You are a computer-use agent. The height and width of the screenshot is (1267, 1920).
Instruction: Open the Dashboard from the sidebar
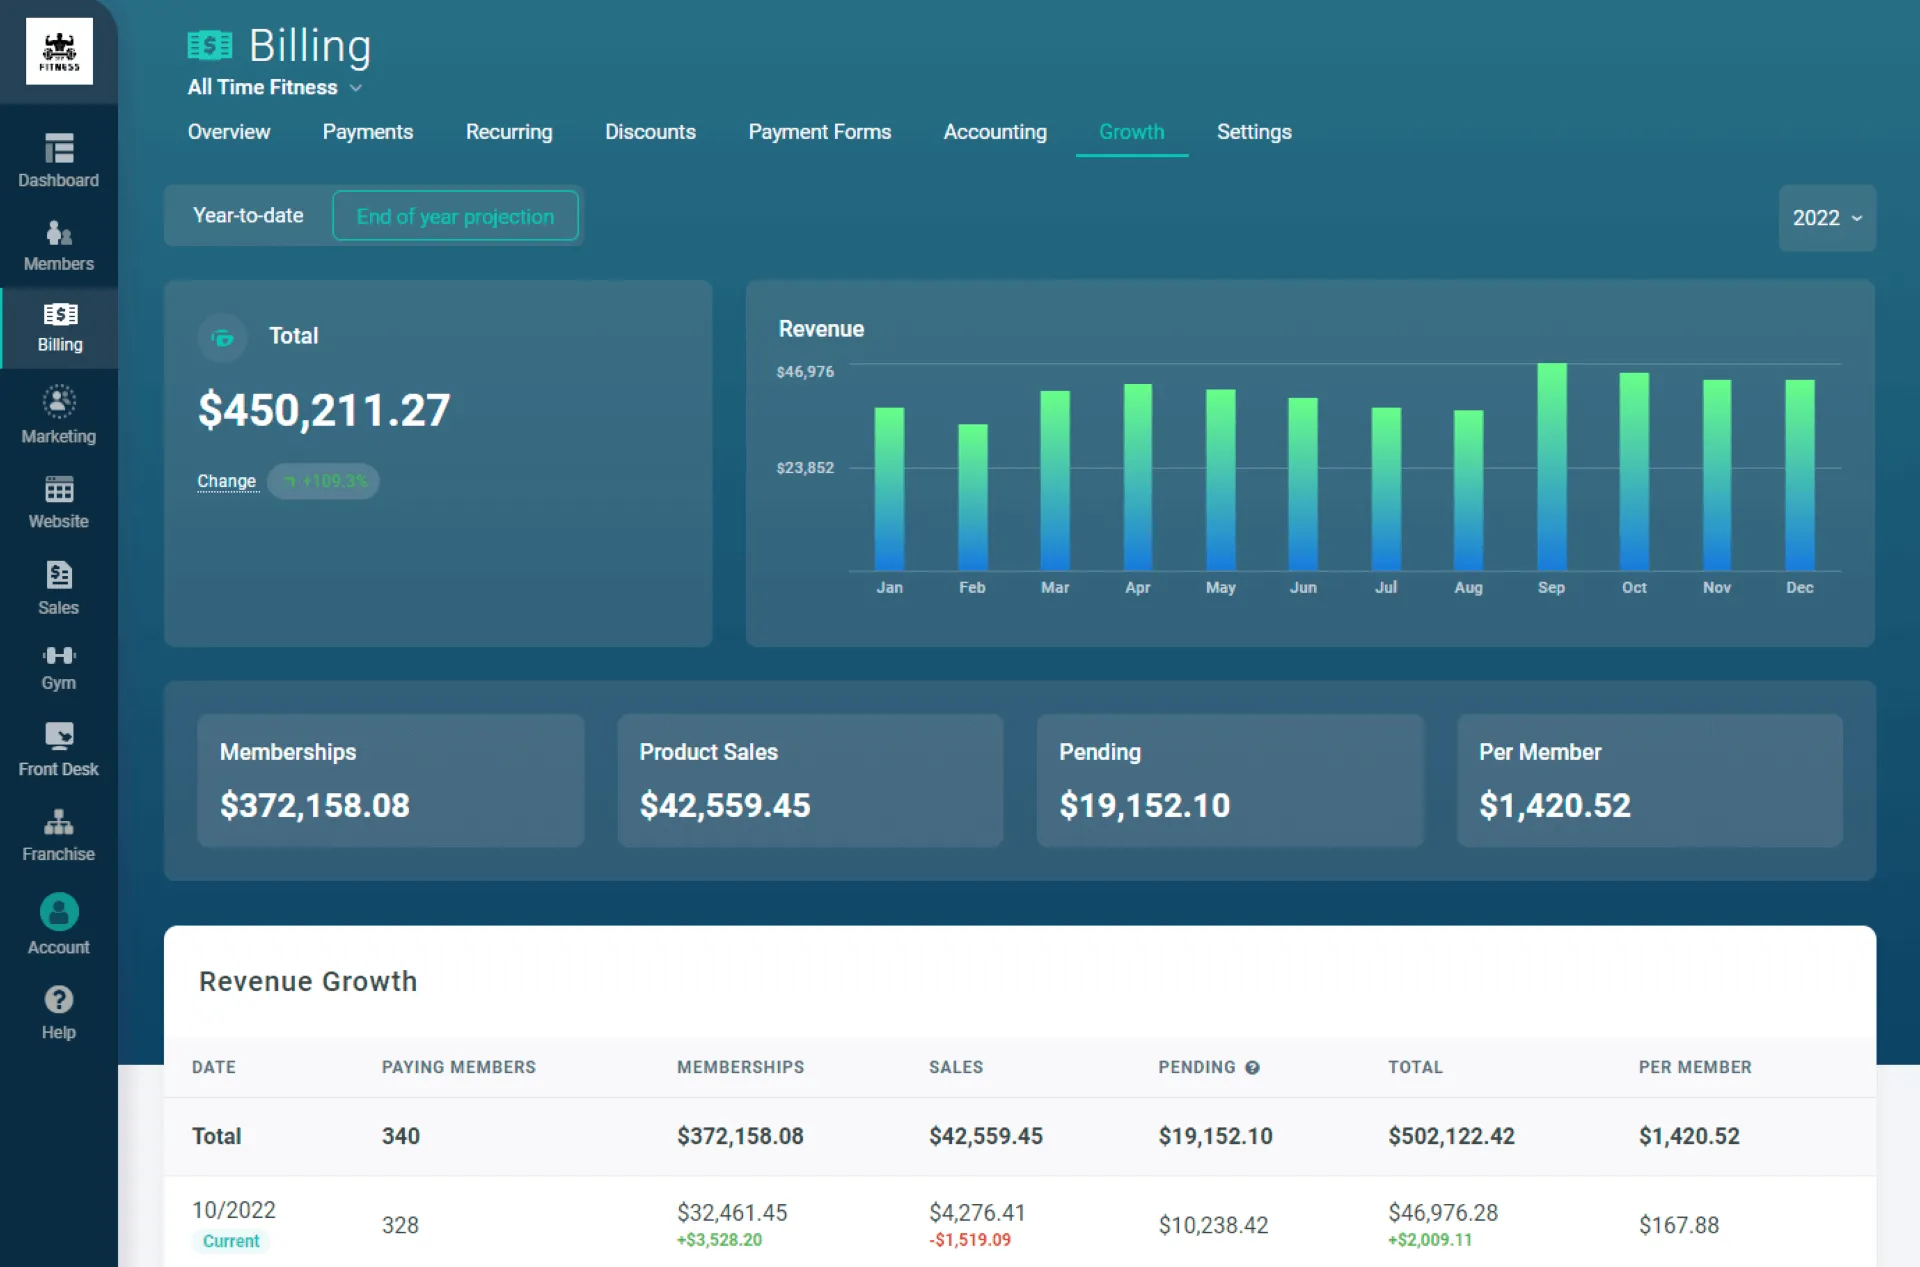[x=59, y=160]
